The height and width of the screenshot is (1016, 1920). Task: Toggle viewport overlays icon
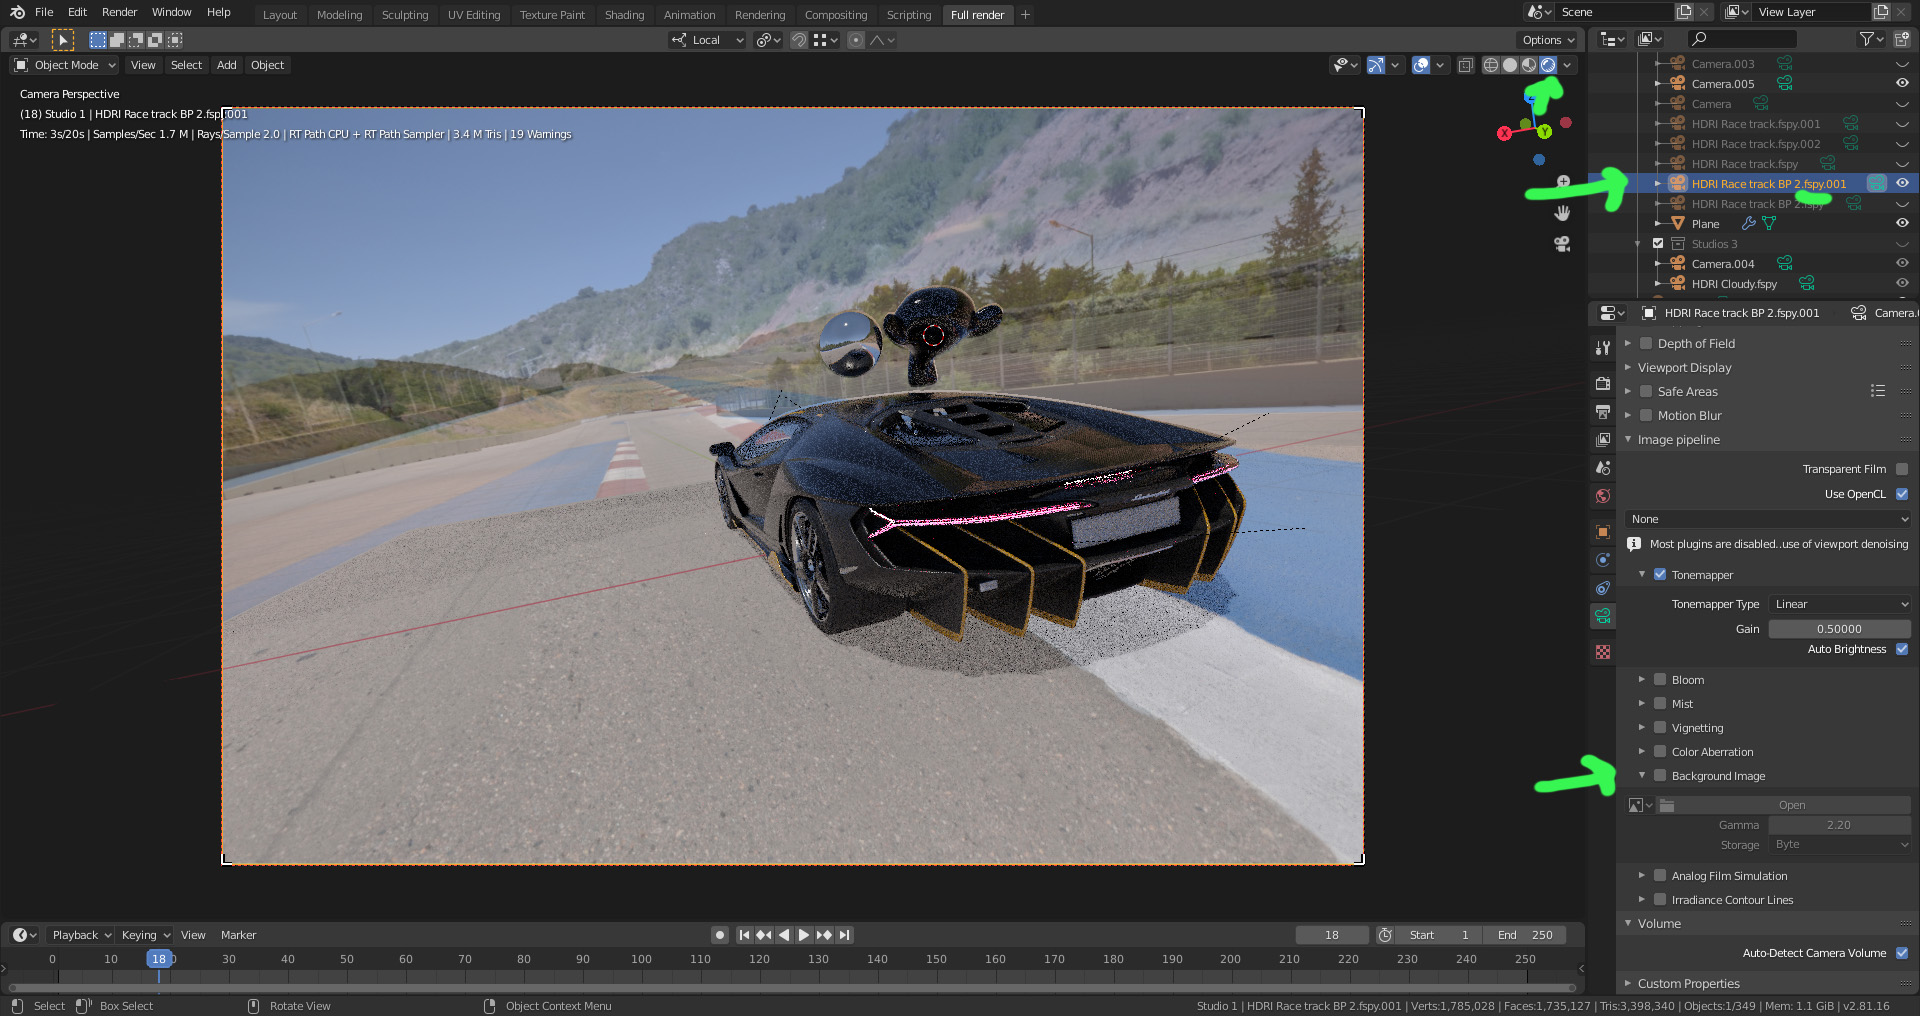[x=1421, y=65]
